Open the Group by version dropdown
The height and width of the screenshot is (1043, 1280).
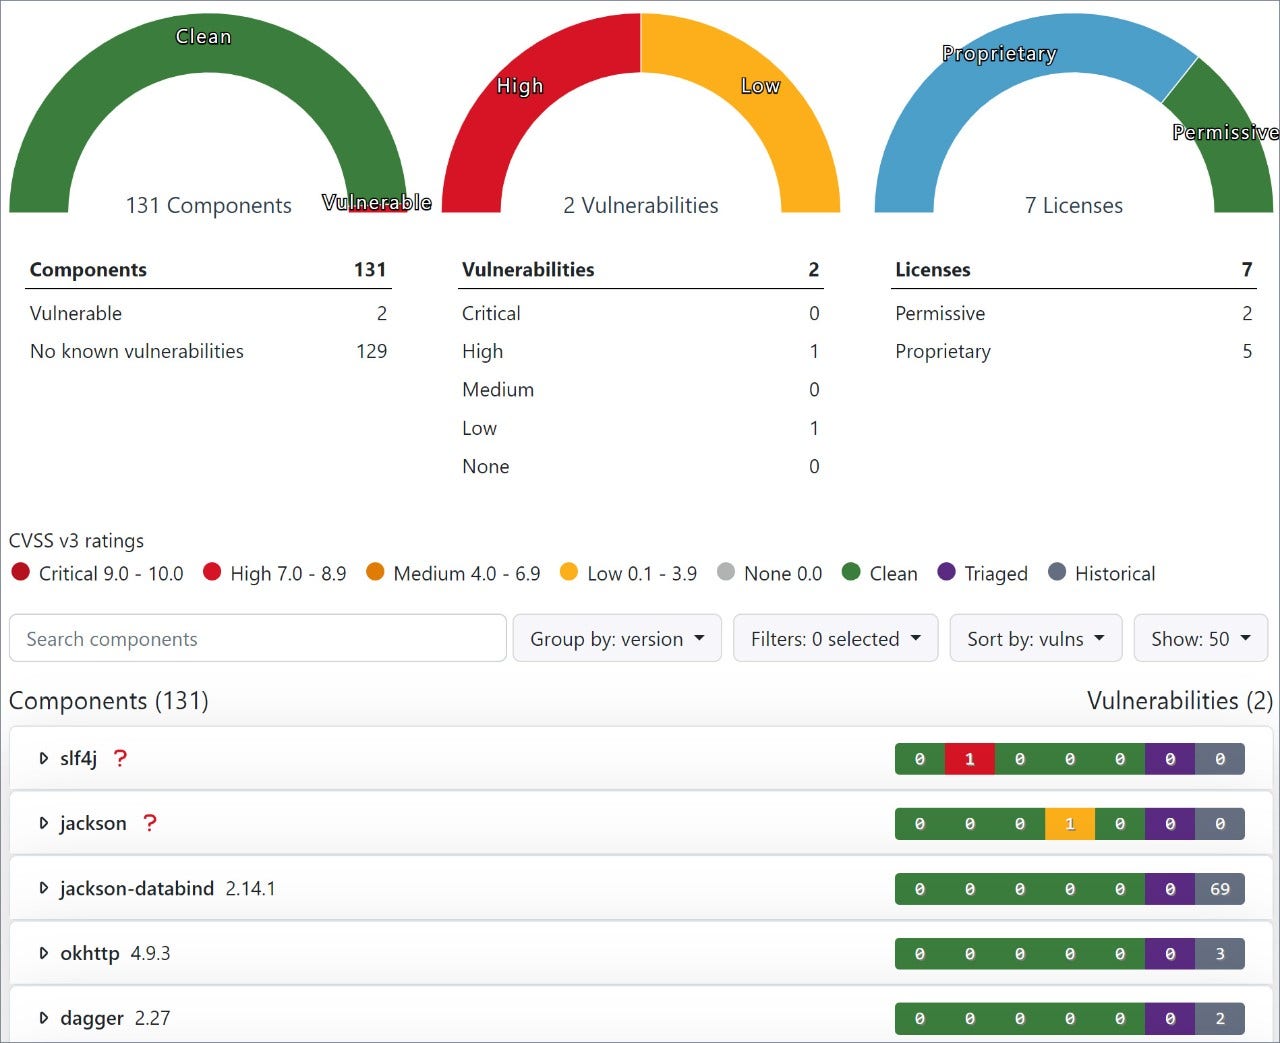click(616, 638)
